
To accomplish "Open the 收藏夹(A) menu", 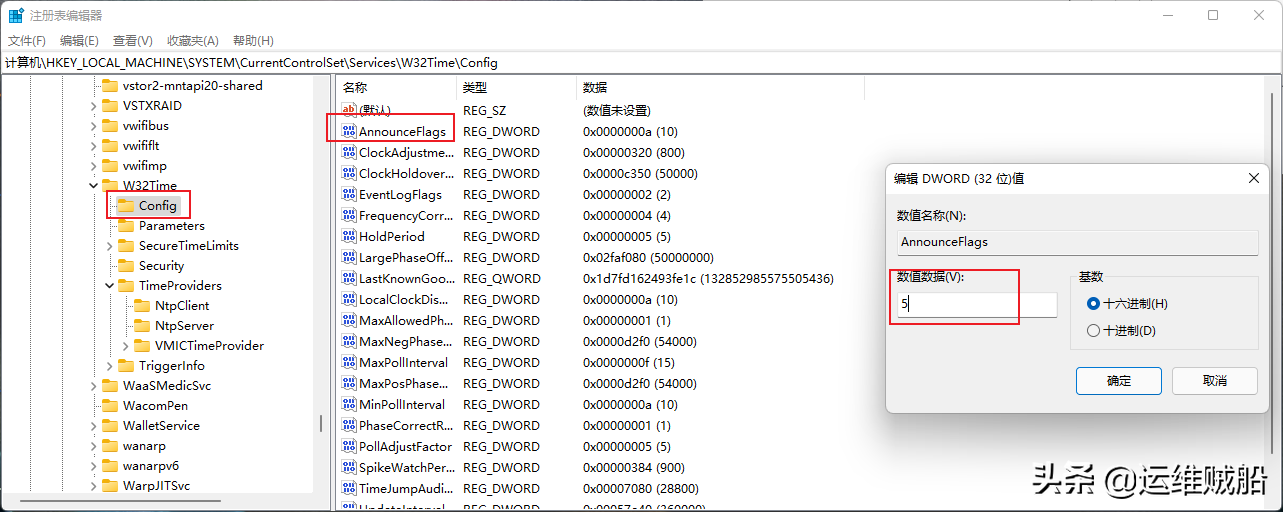I will 193,41.
